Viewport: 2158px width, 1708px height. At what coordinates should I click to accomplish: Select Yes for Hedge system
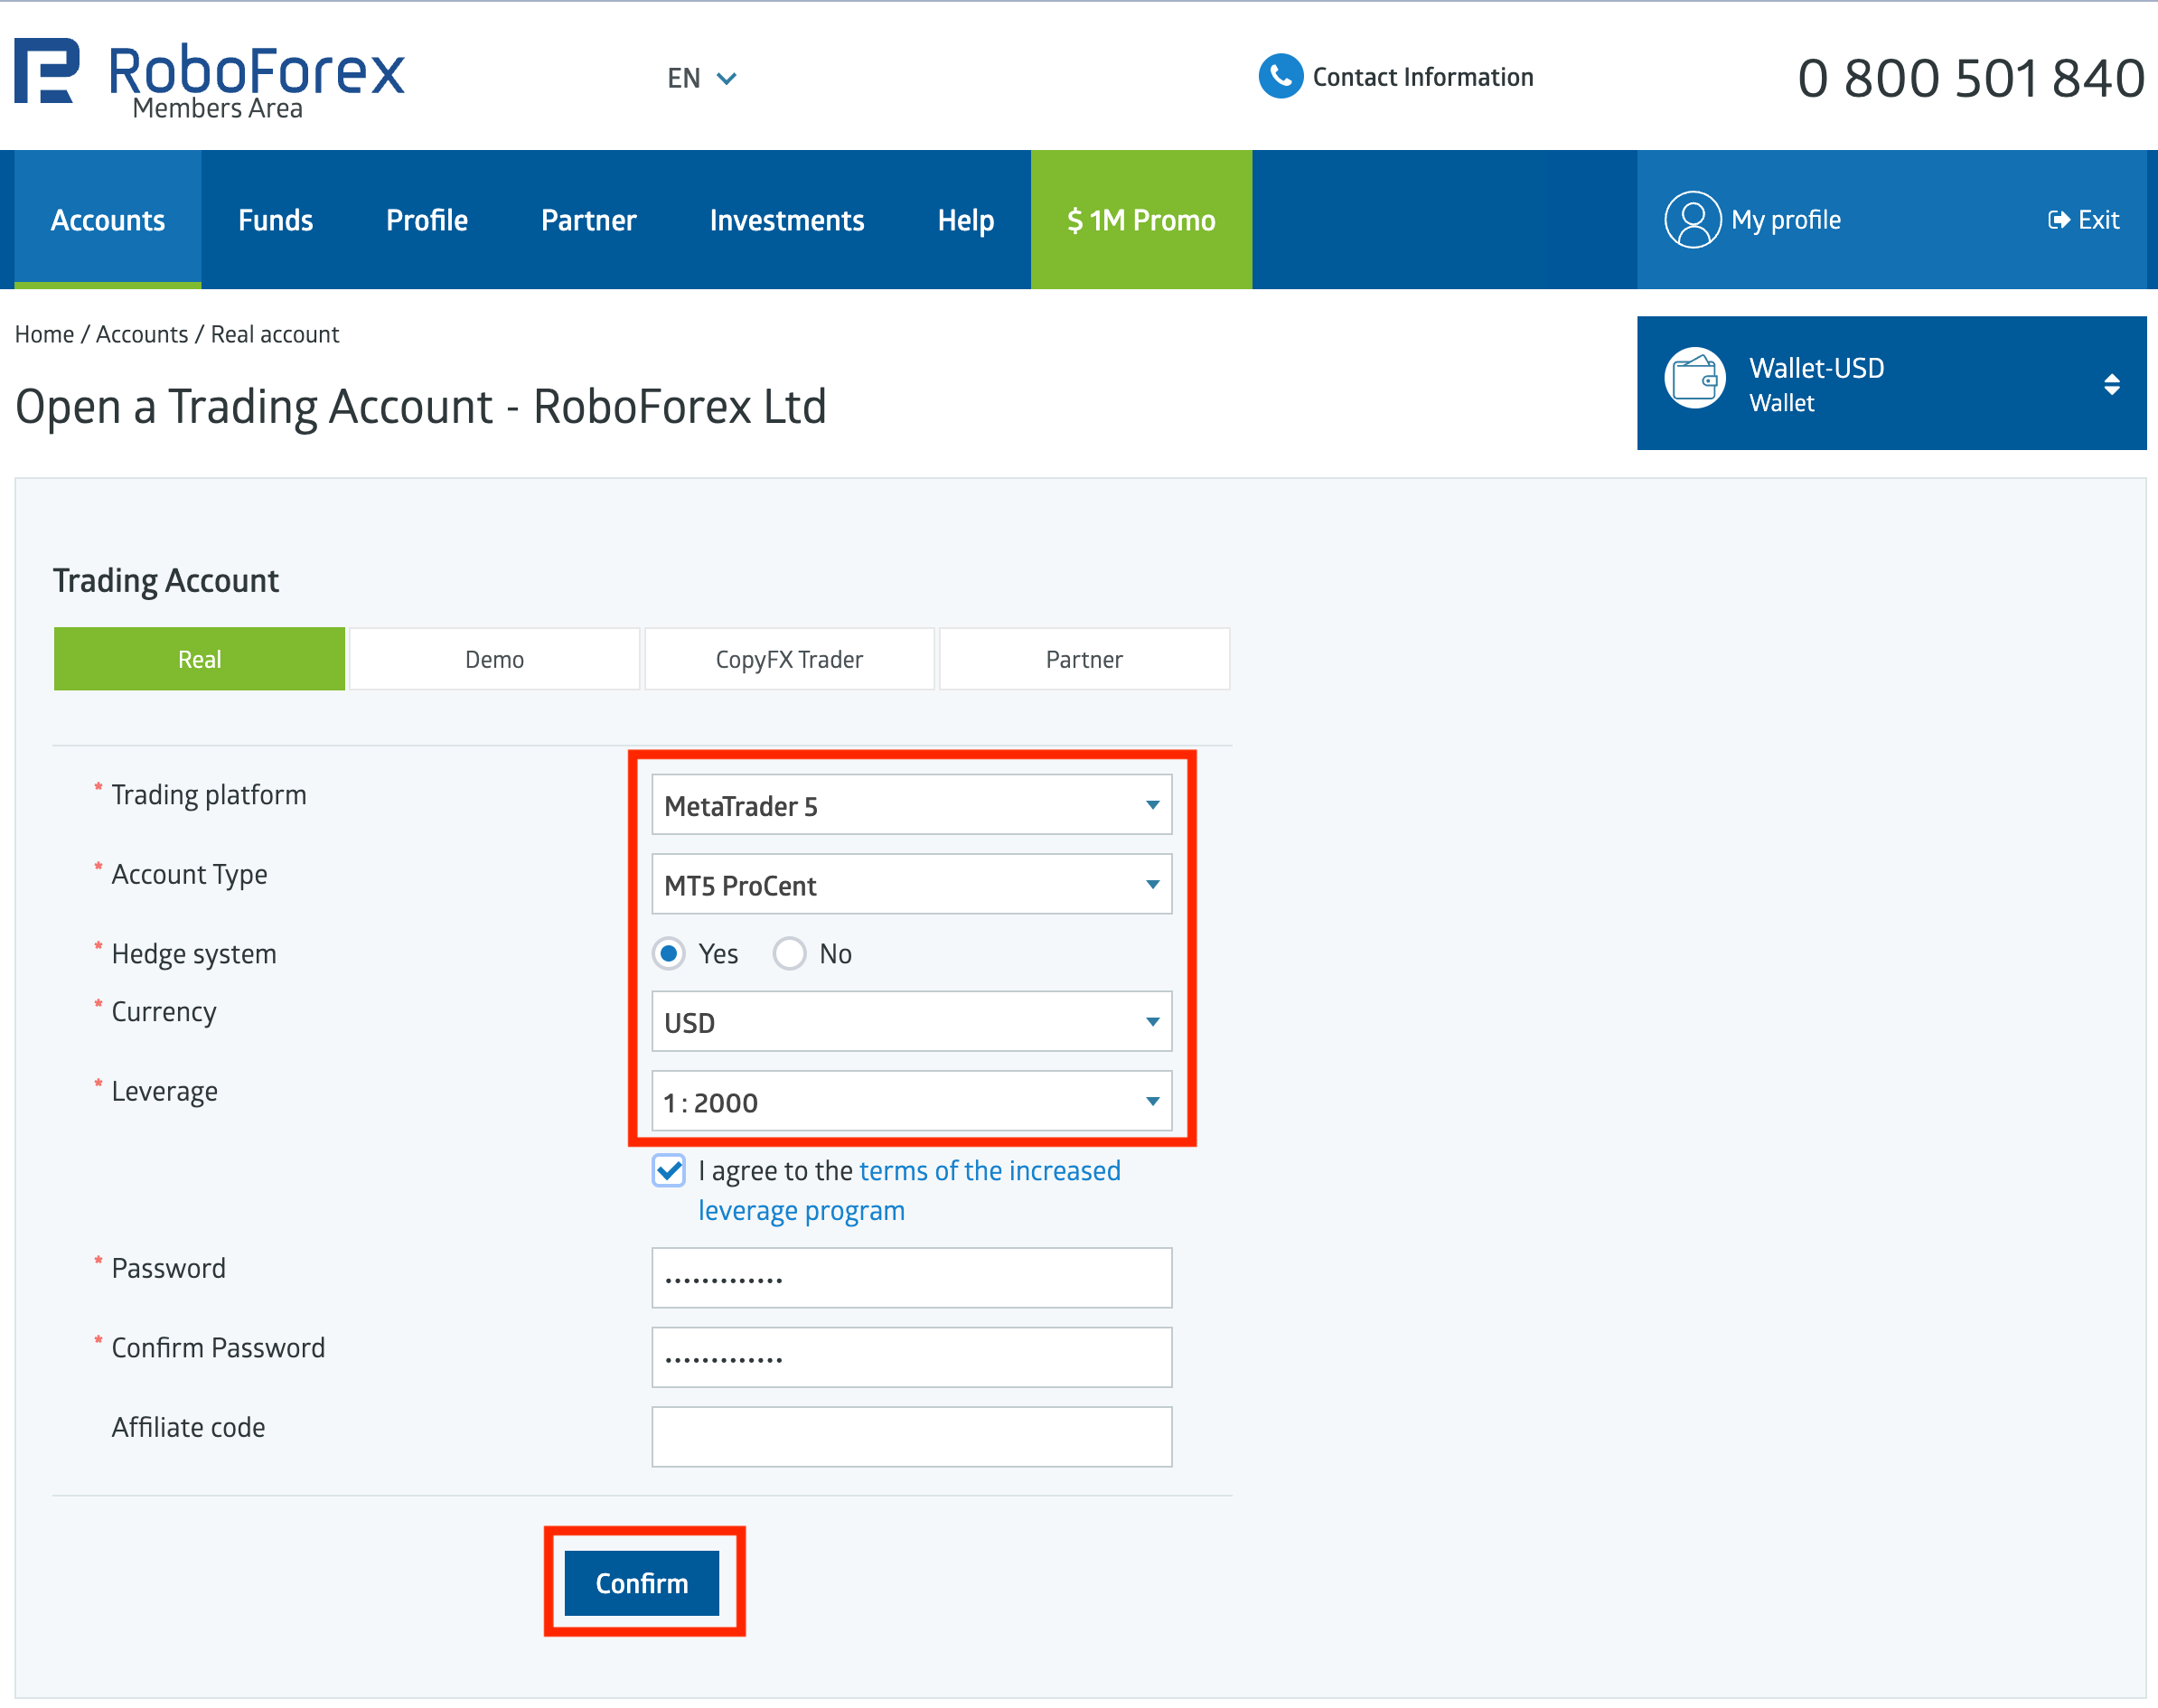pyautogui.click(x=669, y=953)
